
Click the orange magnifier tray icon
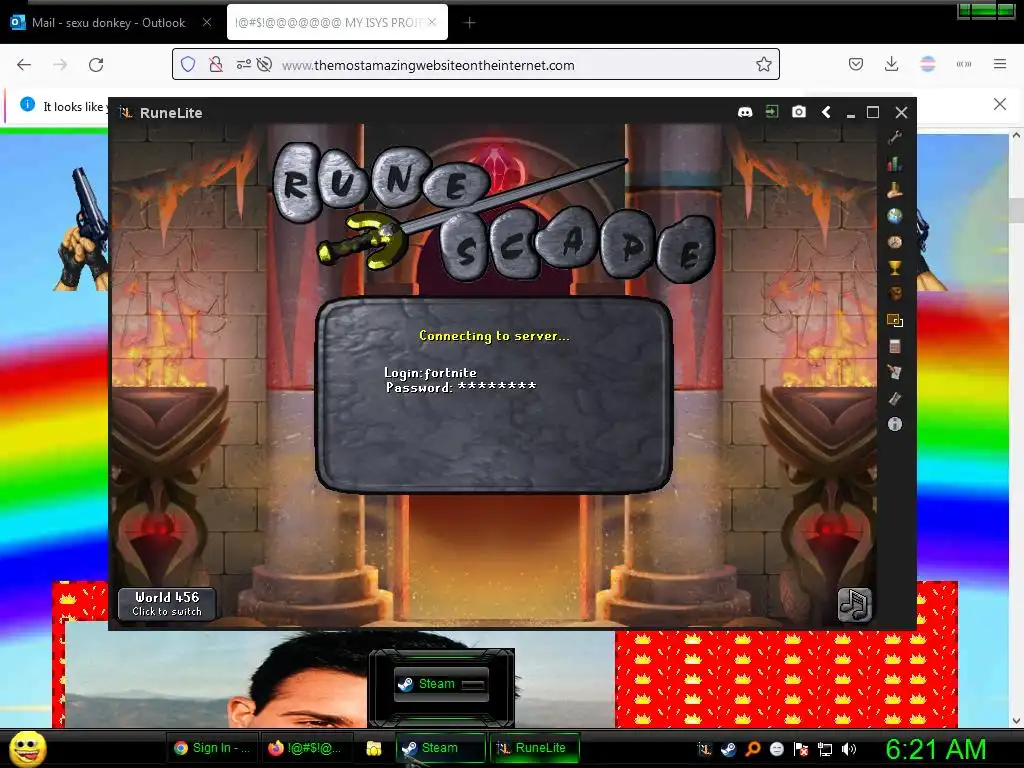[x=752, y=749]
